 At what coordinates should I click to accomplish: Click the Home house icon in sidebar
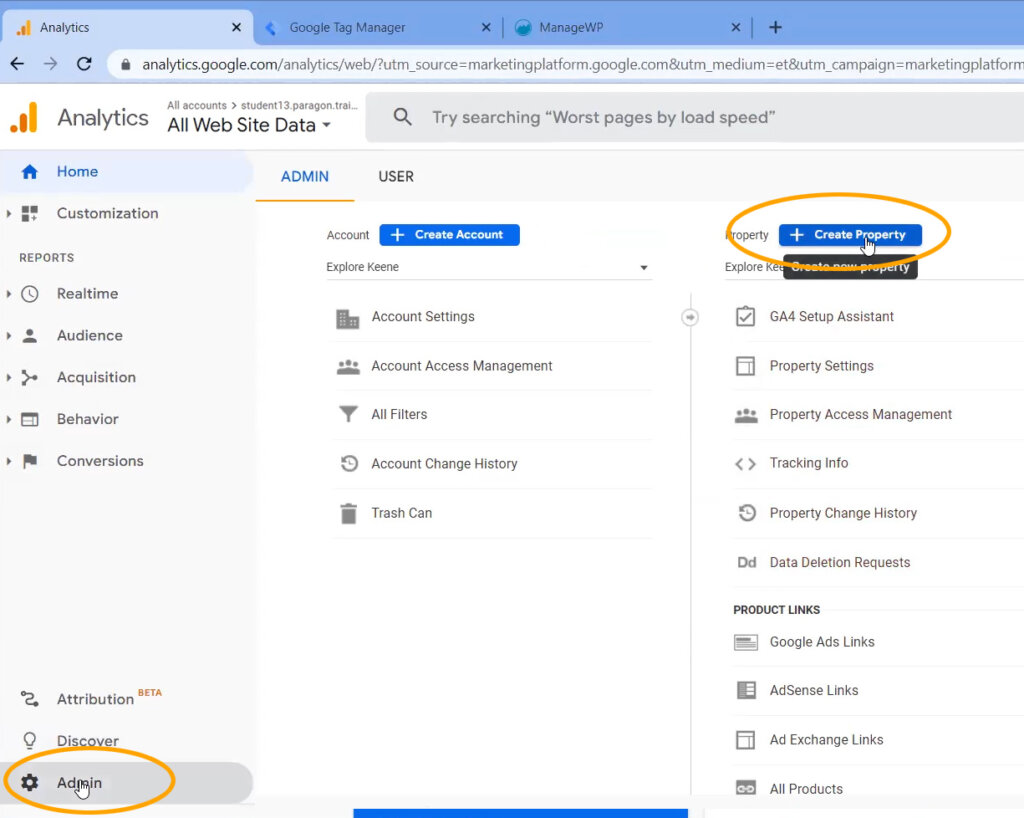click(29, 172)
